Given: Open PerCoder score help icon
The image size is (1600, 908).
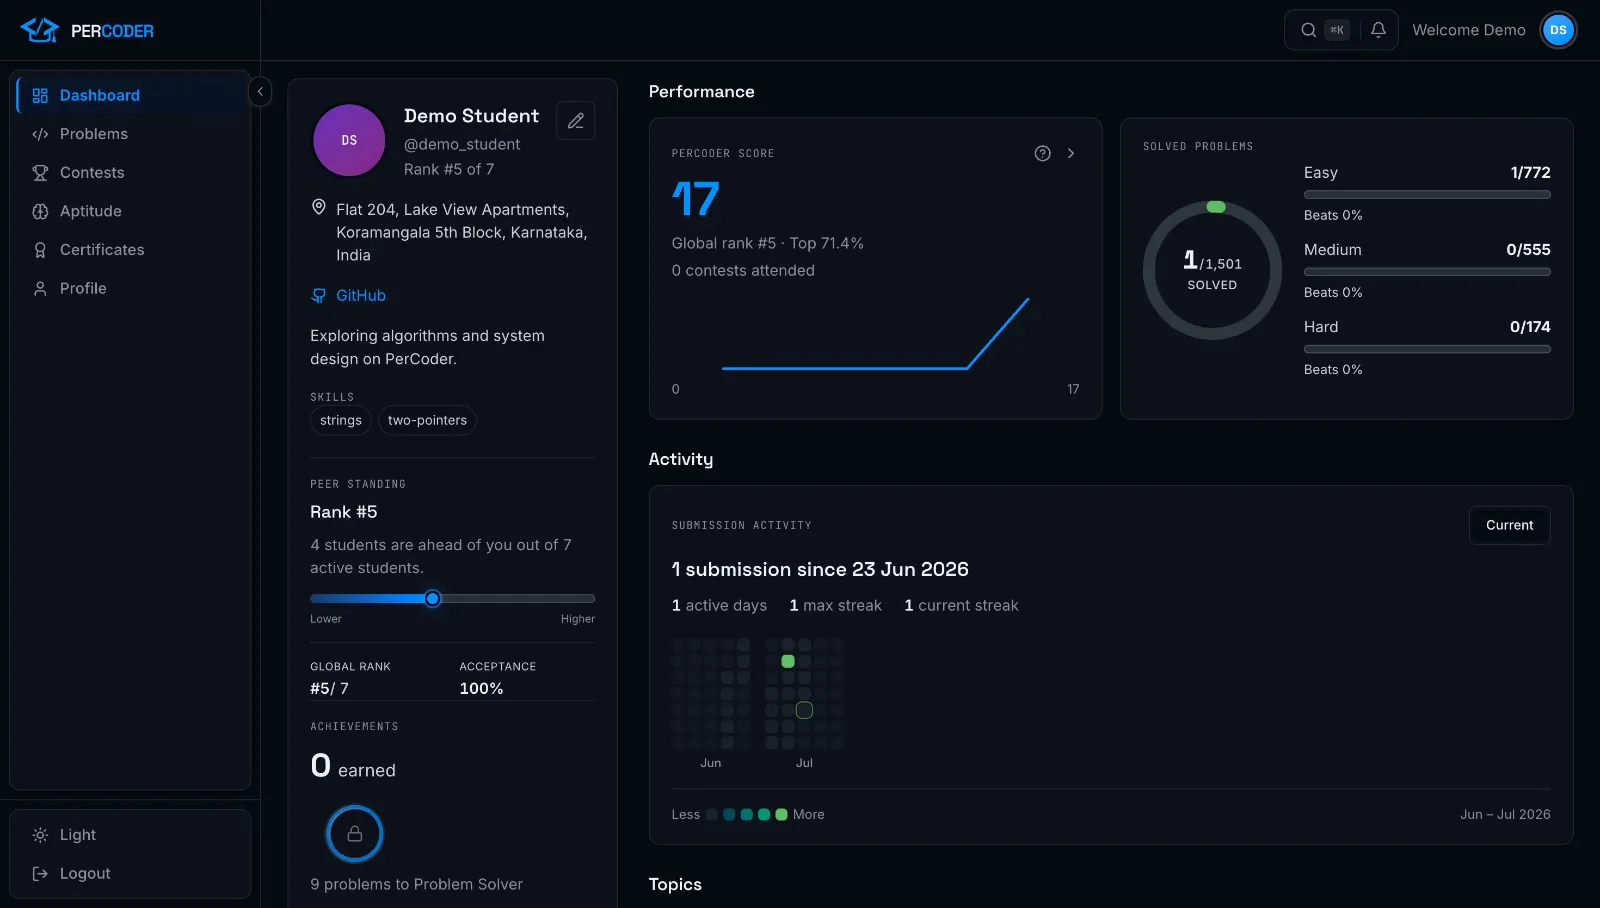Looking at the screenshot, I should tap(1042, 154).
